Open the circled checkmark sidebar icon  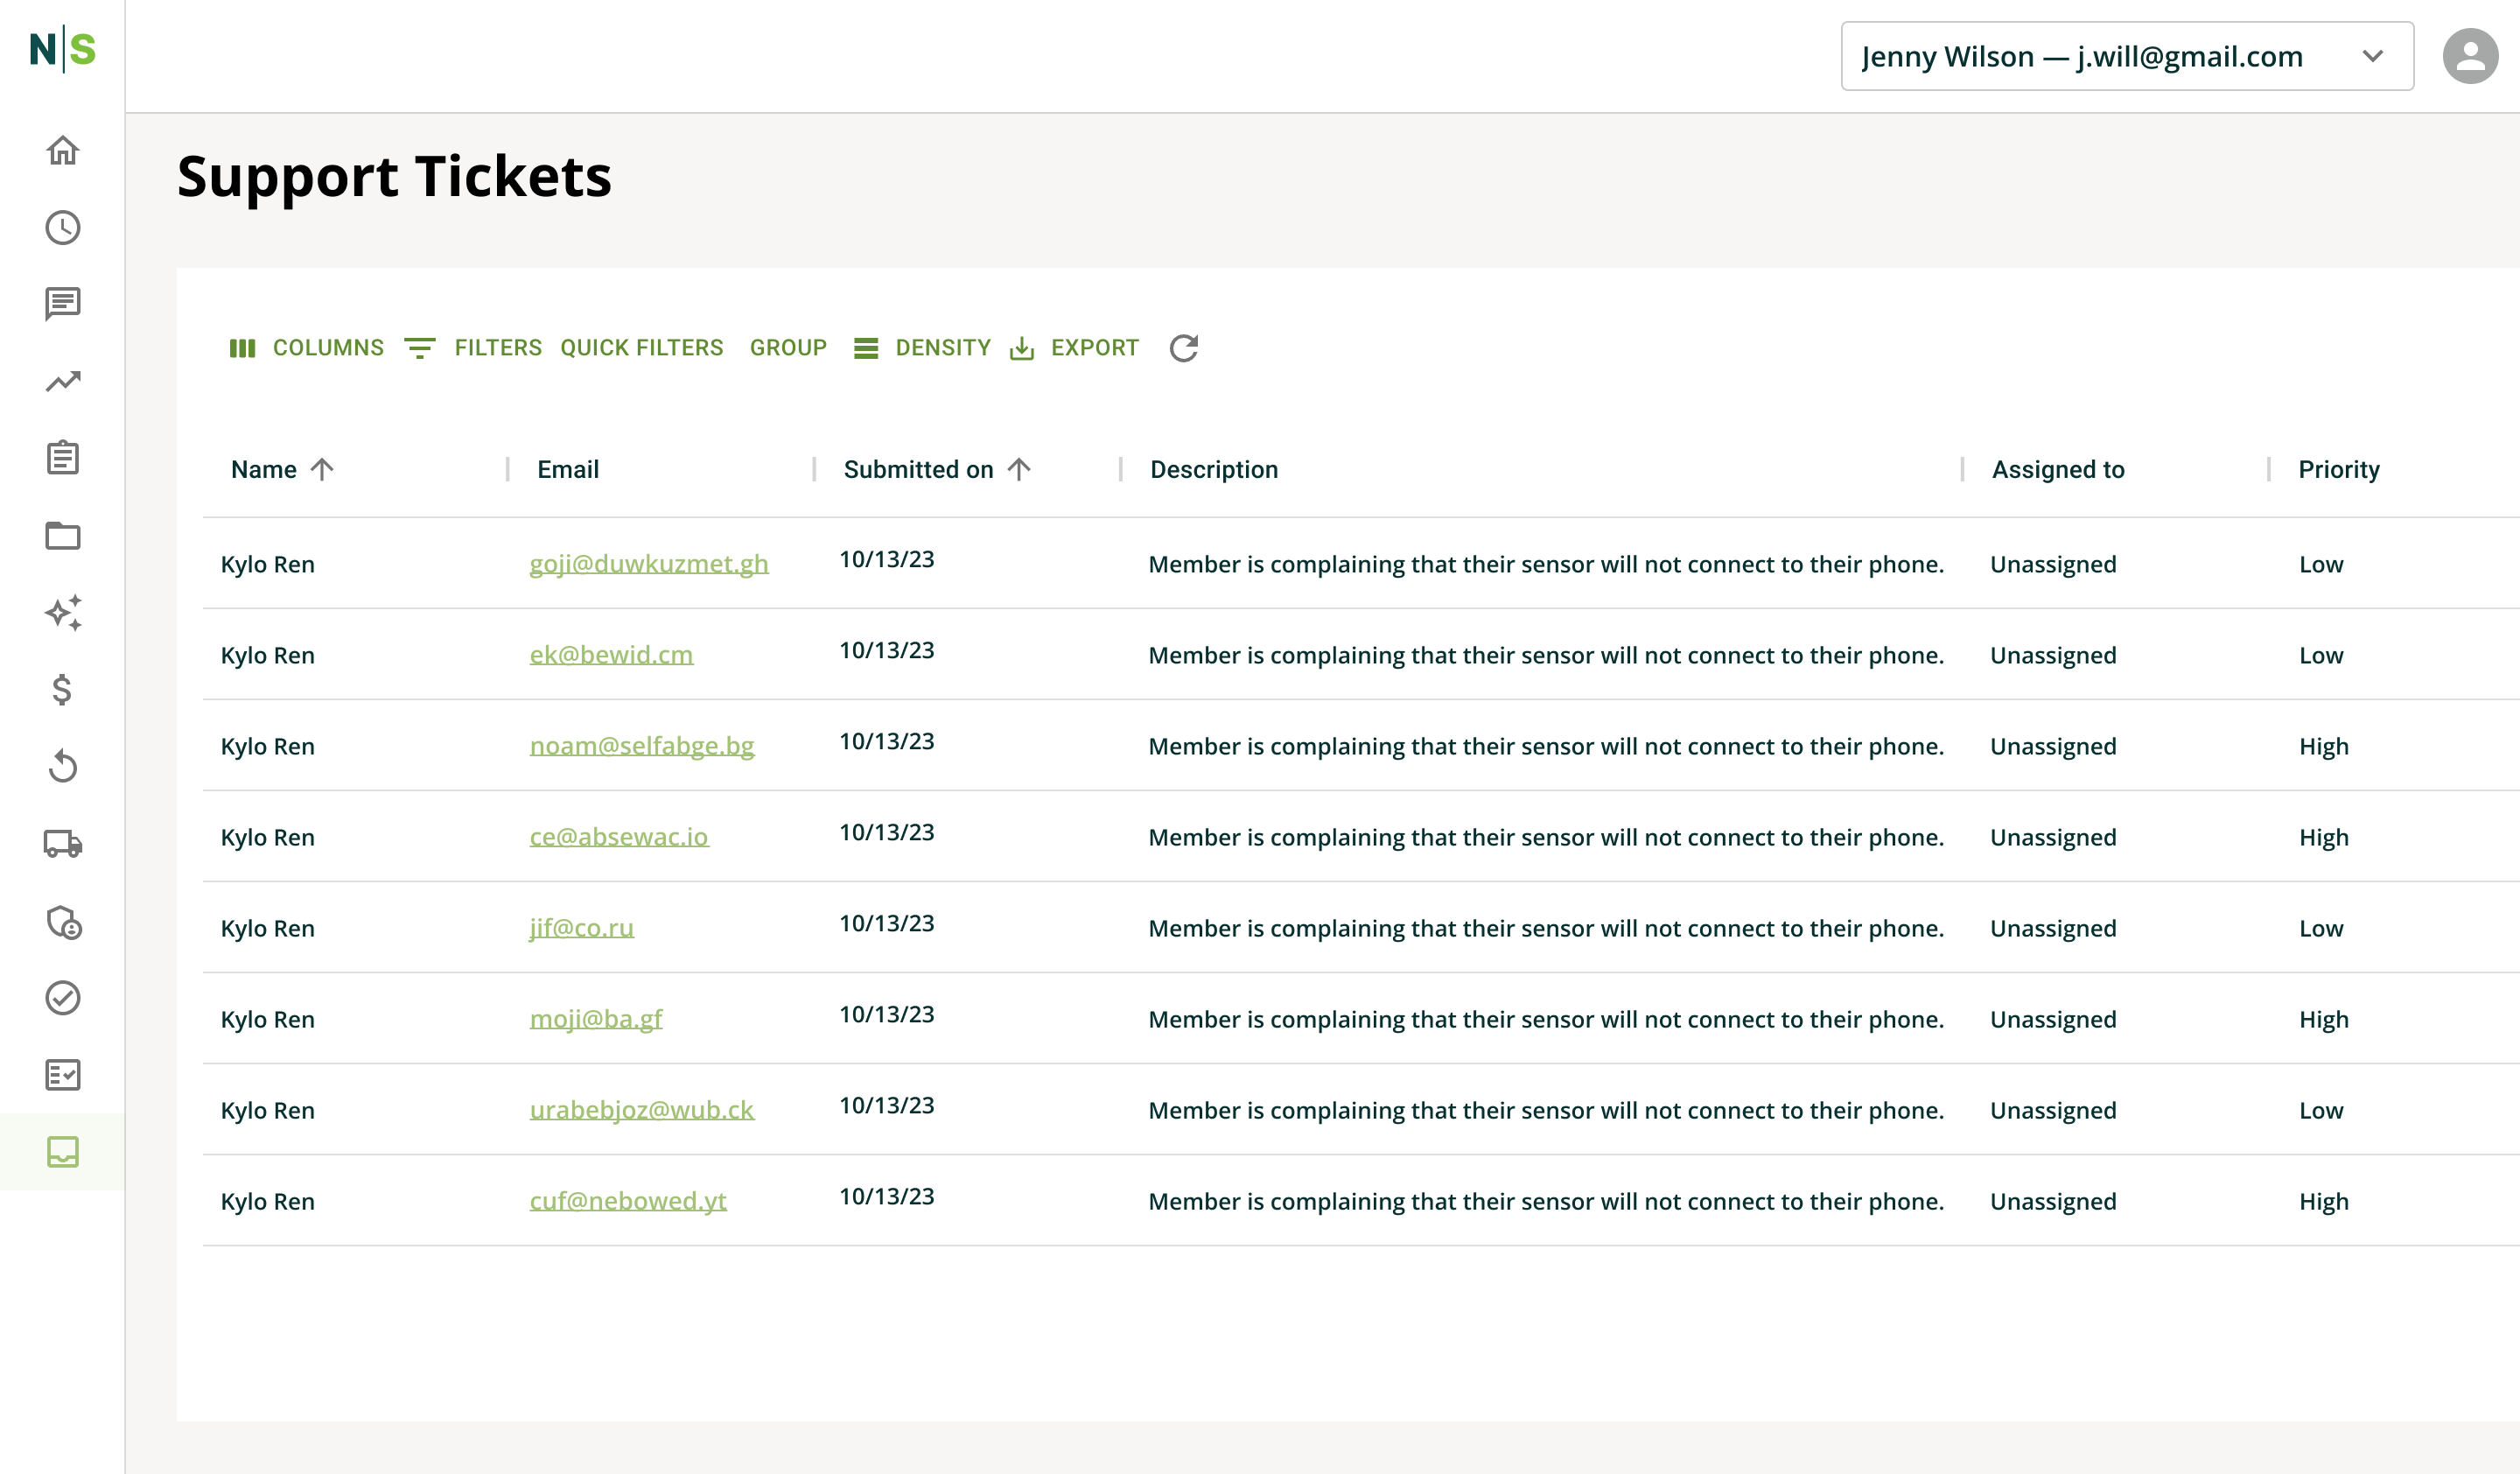point(62,997)
